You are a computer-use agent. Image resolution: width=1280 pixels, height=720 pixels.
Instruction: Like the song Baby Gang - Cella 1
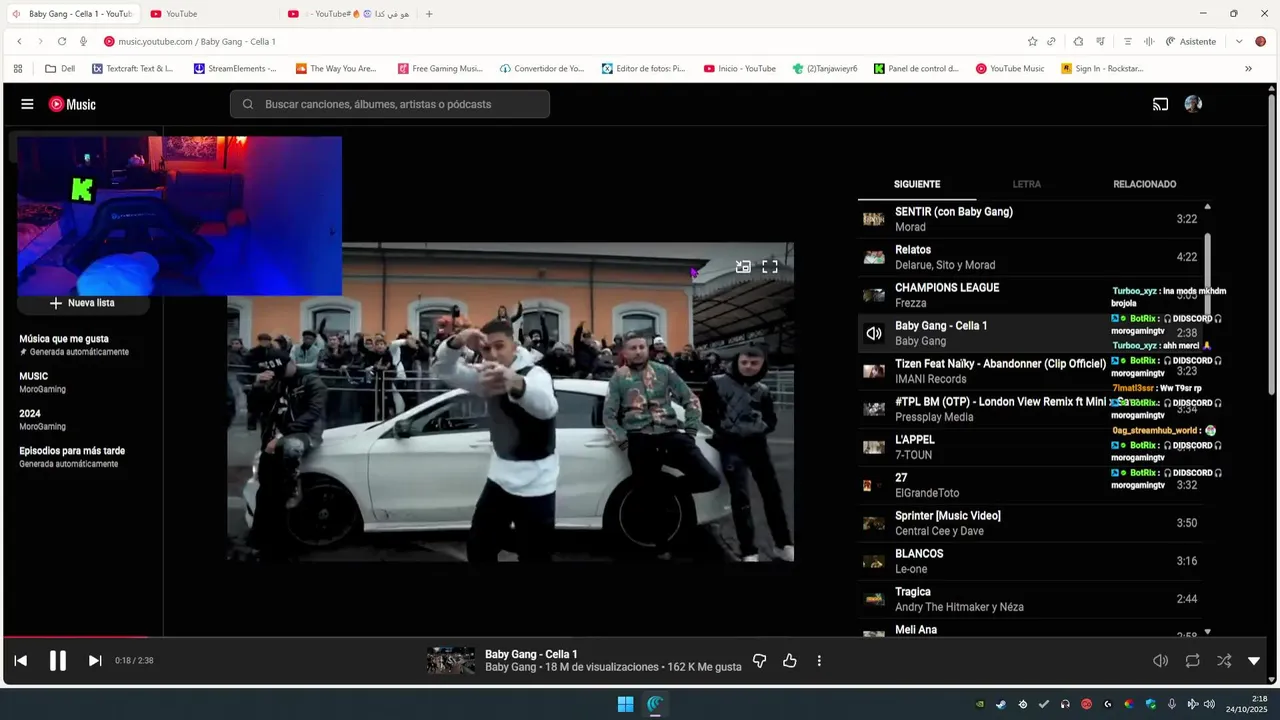coord(790,660)
